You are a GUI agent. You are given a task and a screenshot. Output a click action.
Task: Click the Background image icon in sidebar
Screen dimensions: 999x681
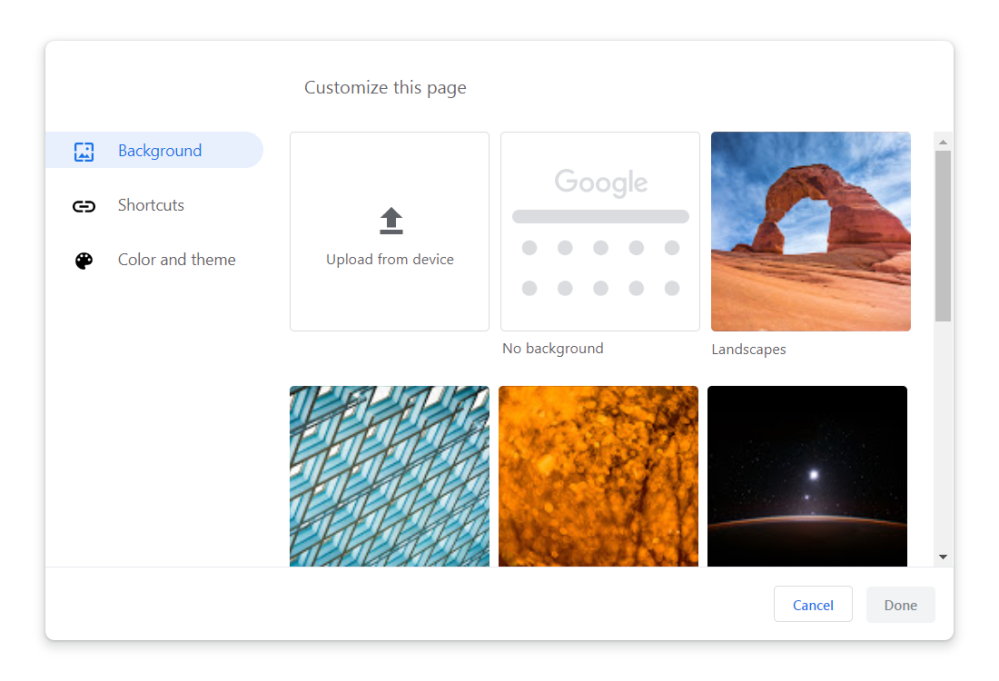[x=84, y=150]
